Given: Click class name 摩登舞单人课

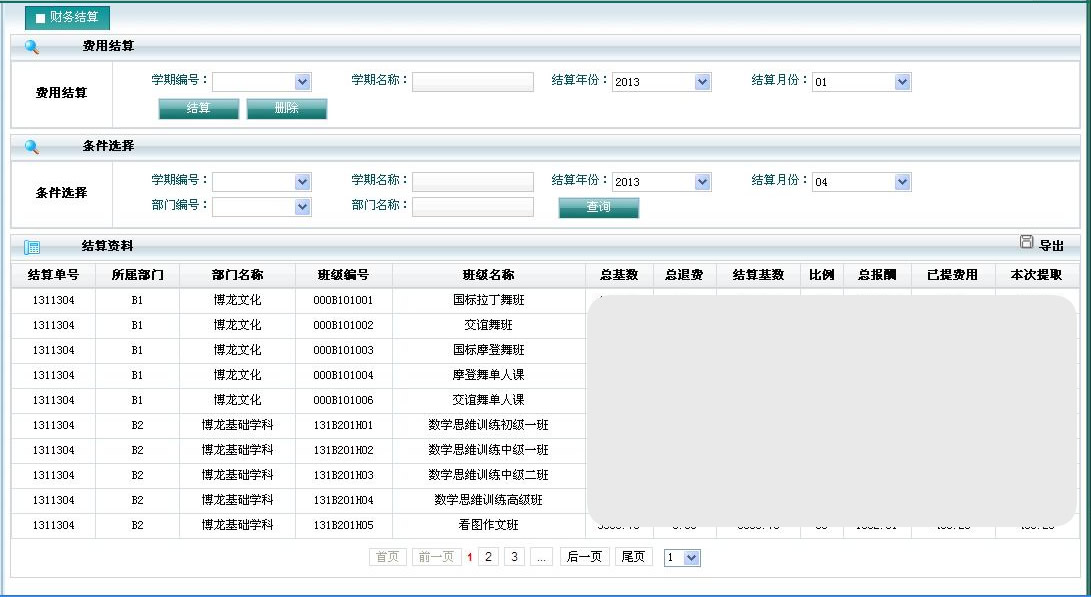Looking at the screenshot, I should click(x=488, y=375).
